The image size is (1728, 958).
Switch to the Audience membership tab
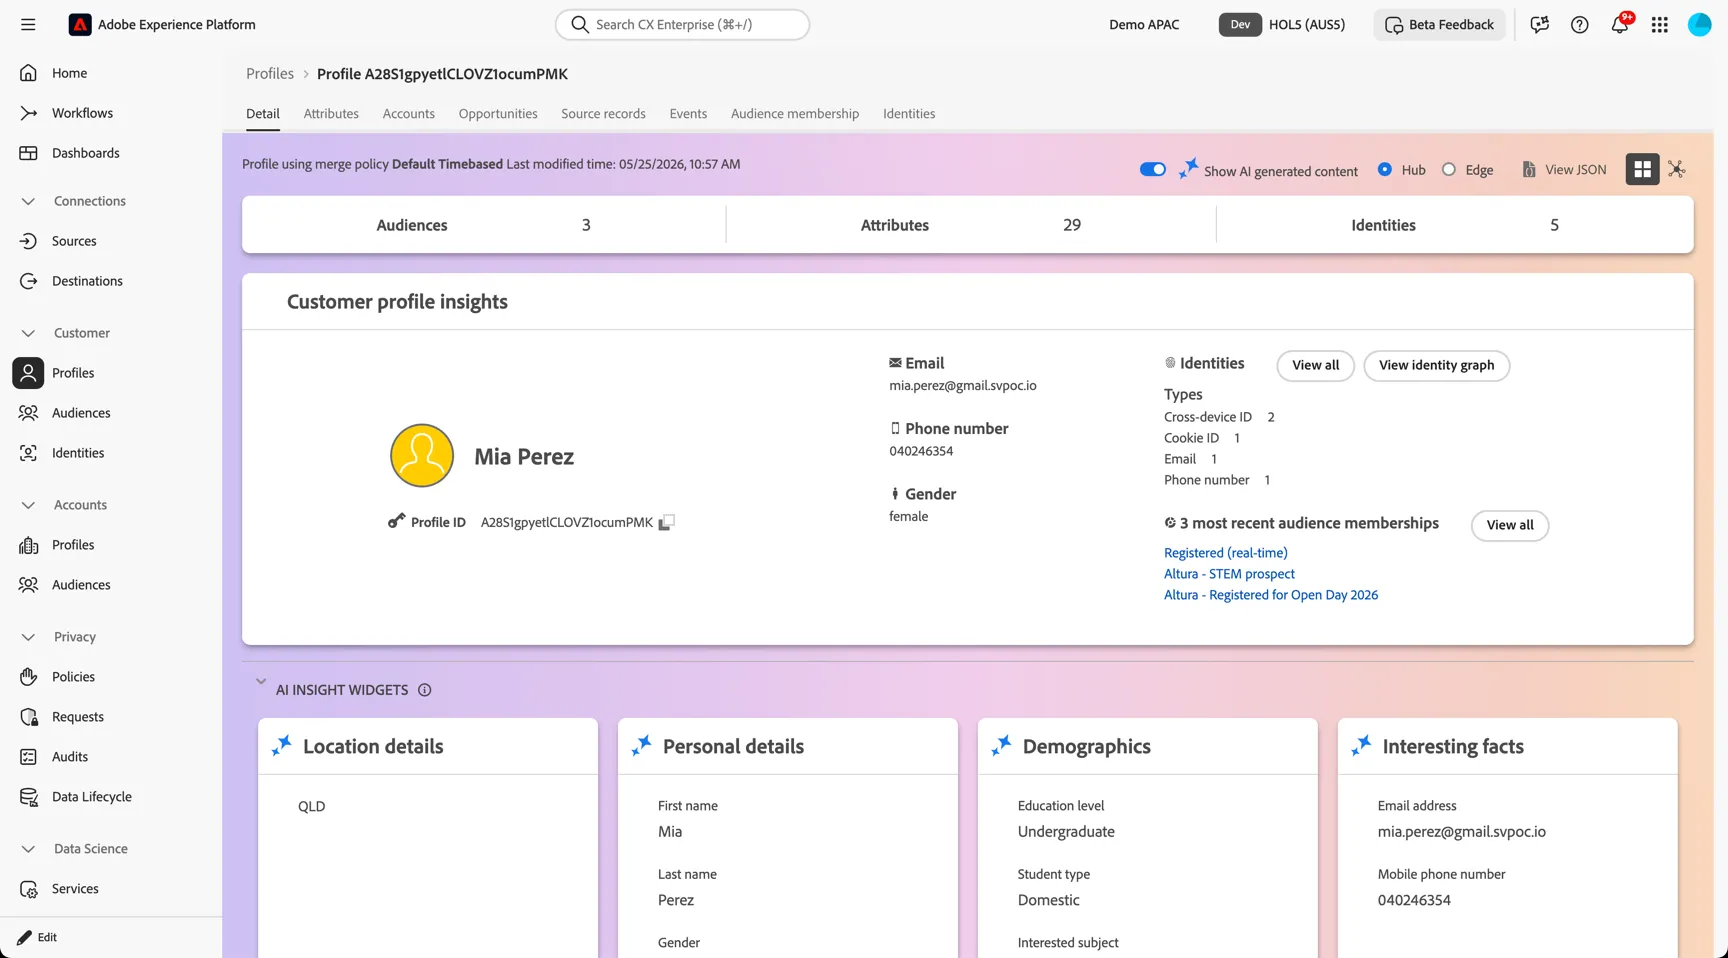point(795,114)
